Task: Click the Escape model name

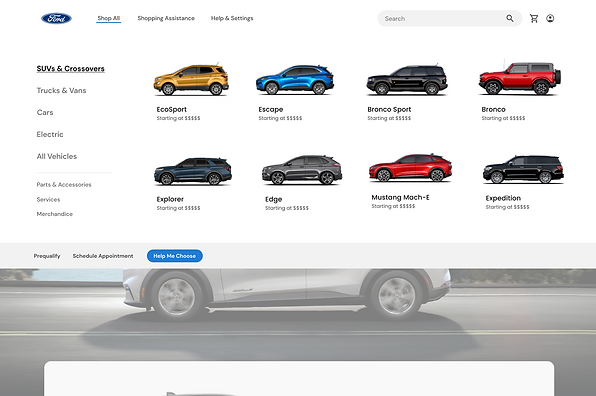Action: pyautogui.click(x=271, y=109)
